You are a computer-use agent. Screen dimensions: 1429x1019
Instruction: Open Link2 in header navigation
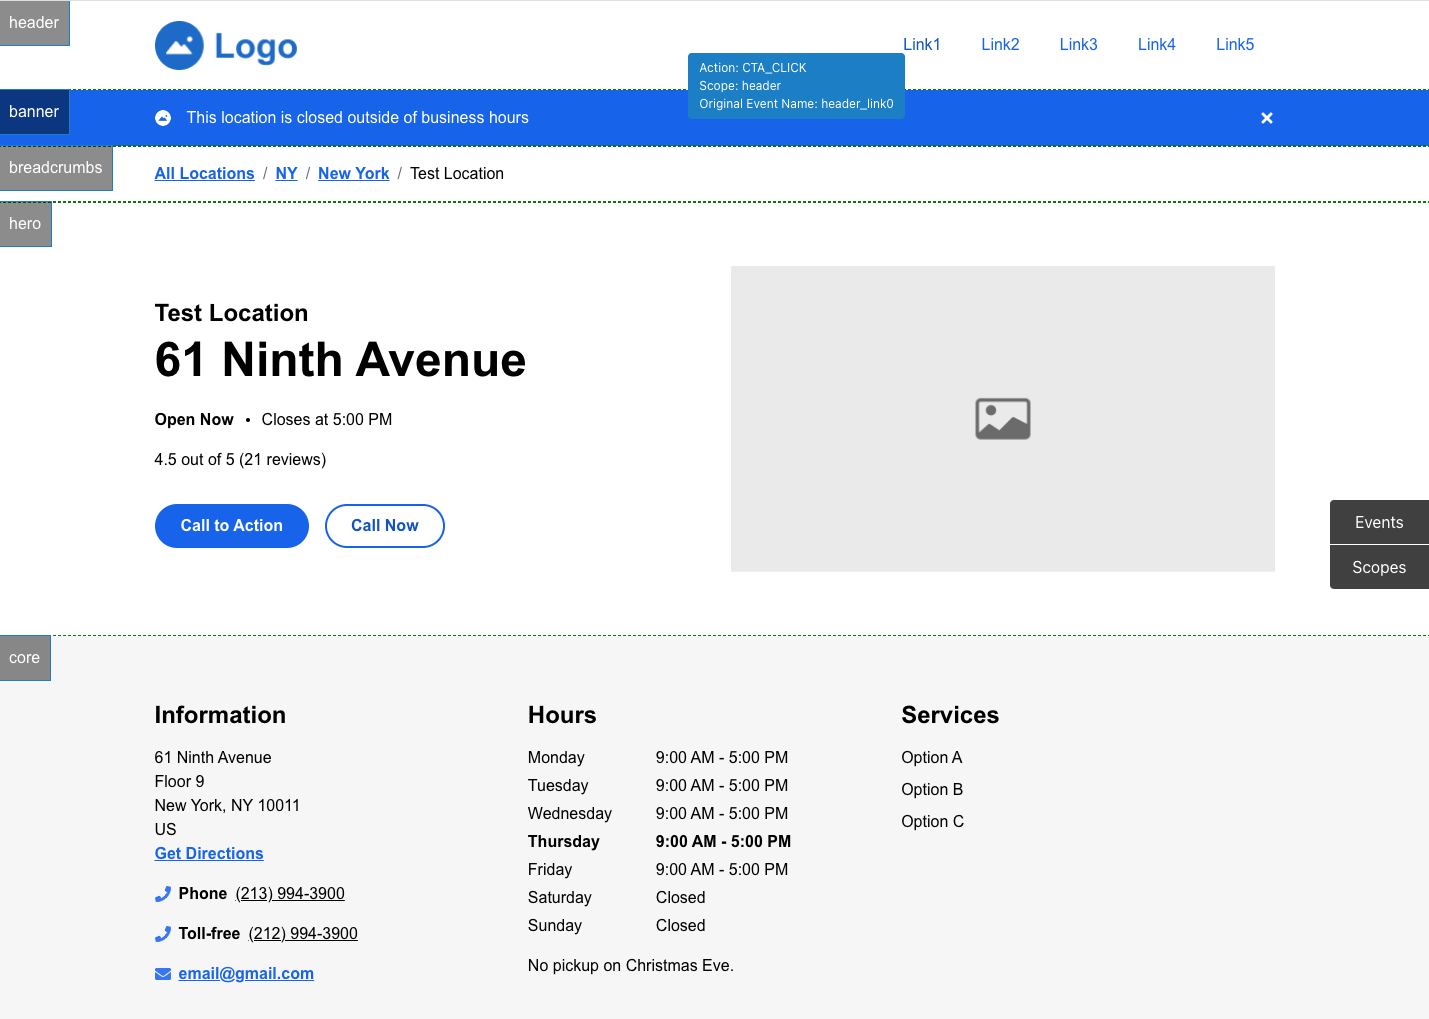pyautogui.click(x=1000, y=44)
